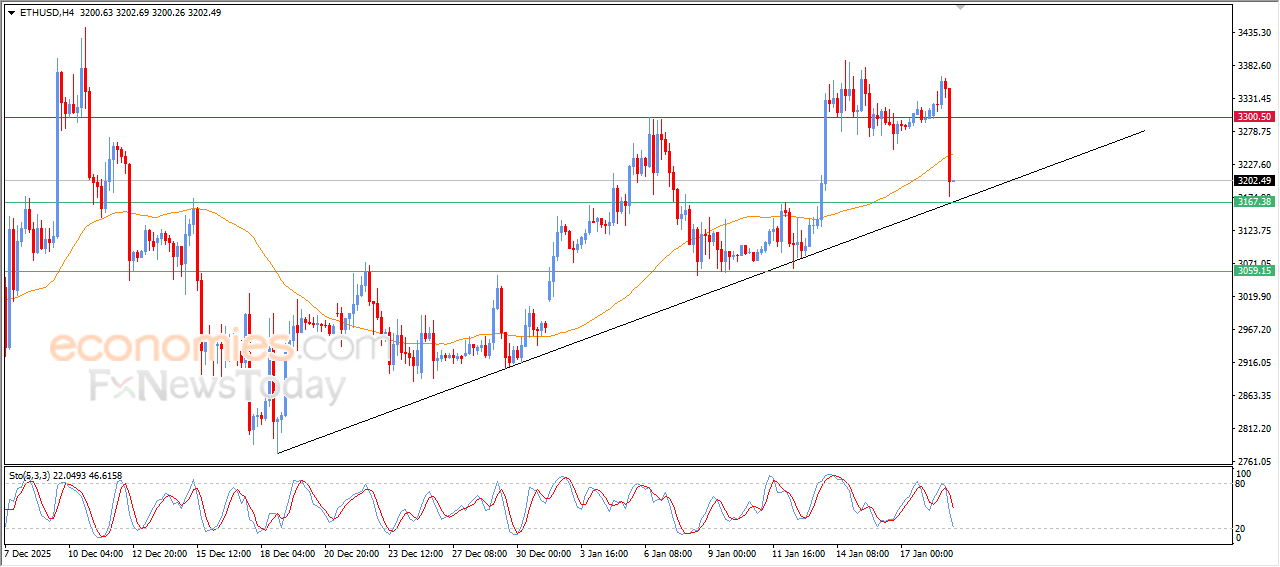Click the 30 Dec 00:00 date label
The height and width of the screenshot is (567, 1280).
(x=543, y=553)
